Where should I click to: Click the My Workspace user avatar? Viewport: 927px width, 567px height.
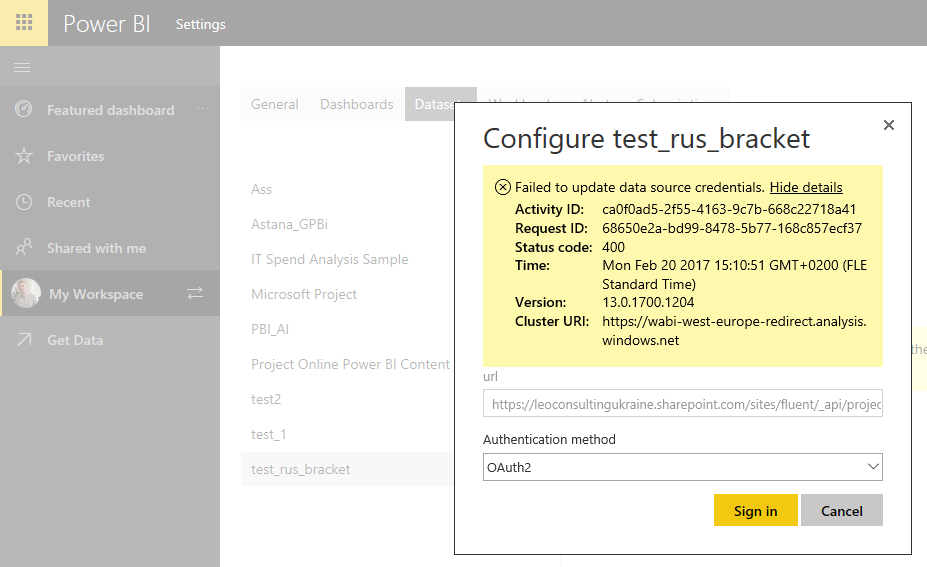click(26, 293)
